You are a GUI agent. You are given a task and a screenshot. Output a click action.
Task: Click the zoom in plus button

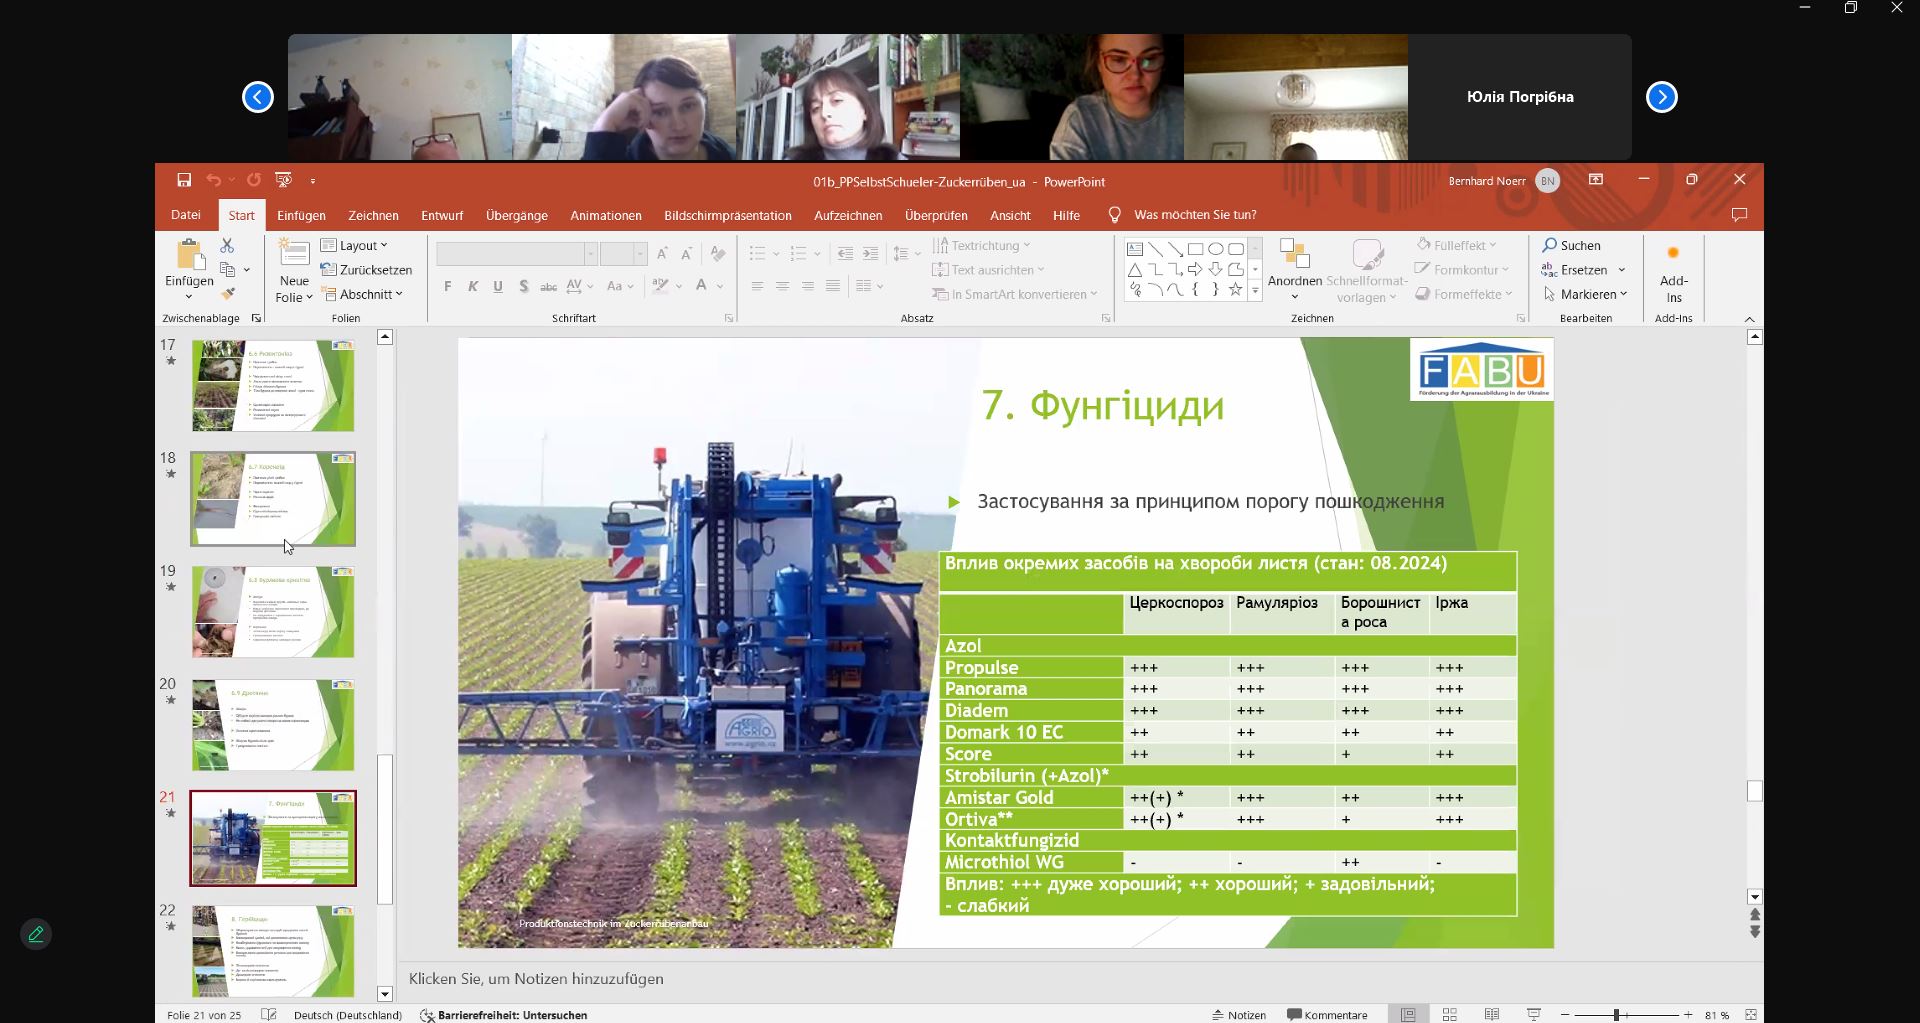tap(1688, 1015)
